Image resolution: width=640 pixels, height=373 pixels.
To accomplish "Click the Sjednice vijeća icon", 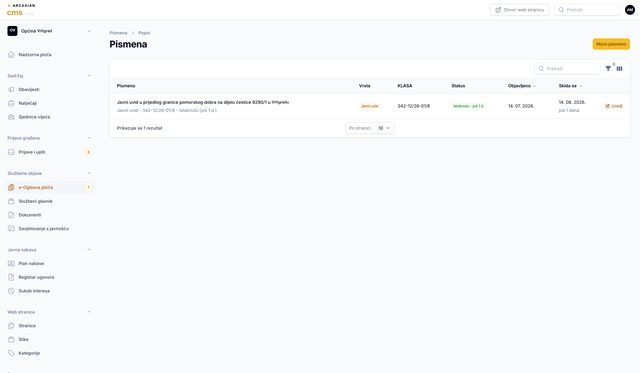I will click(x=11, y=117).
